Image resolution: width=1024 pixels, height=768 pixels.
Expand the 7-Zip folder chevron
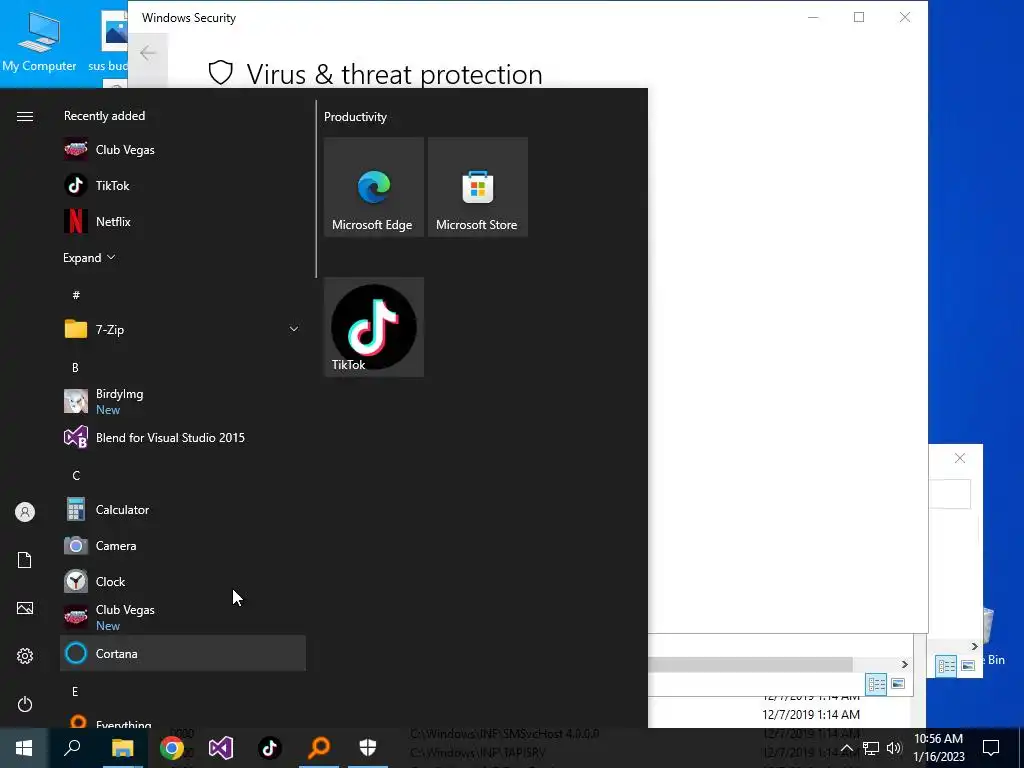pos(294,329)
